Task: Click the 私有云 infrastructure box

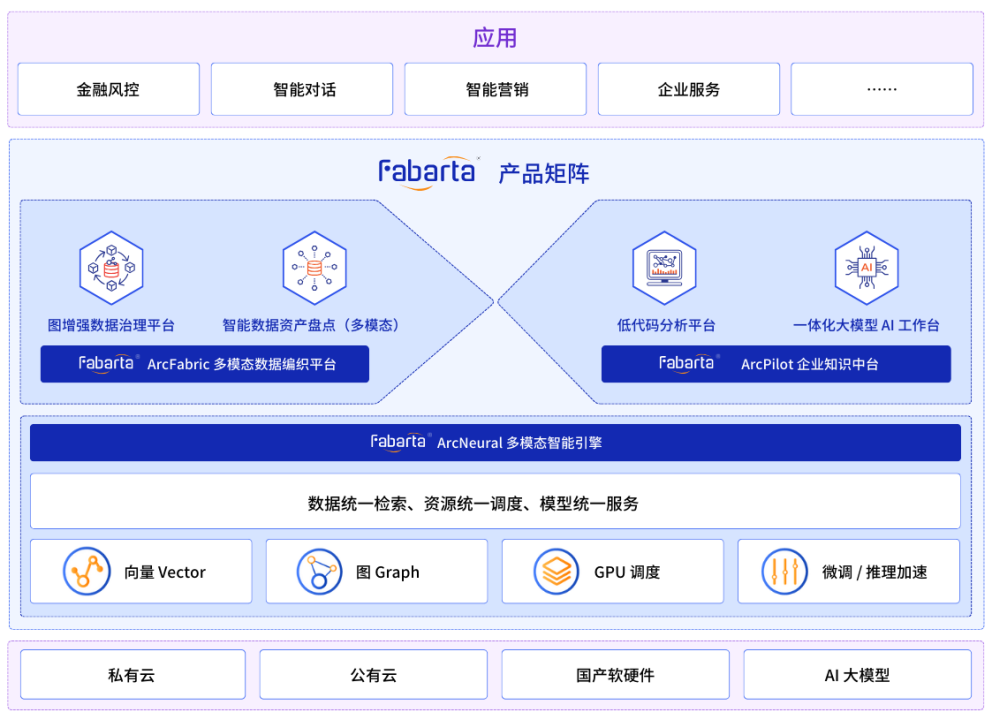Action: (132, 675)
